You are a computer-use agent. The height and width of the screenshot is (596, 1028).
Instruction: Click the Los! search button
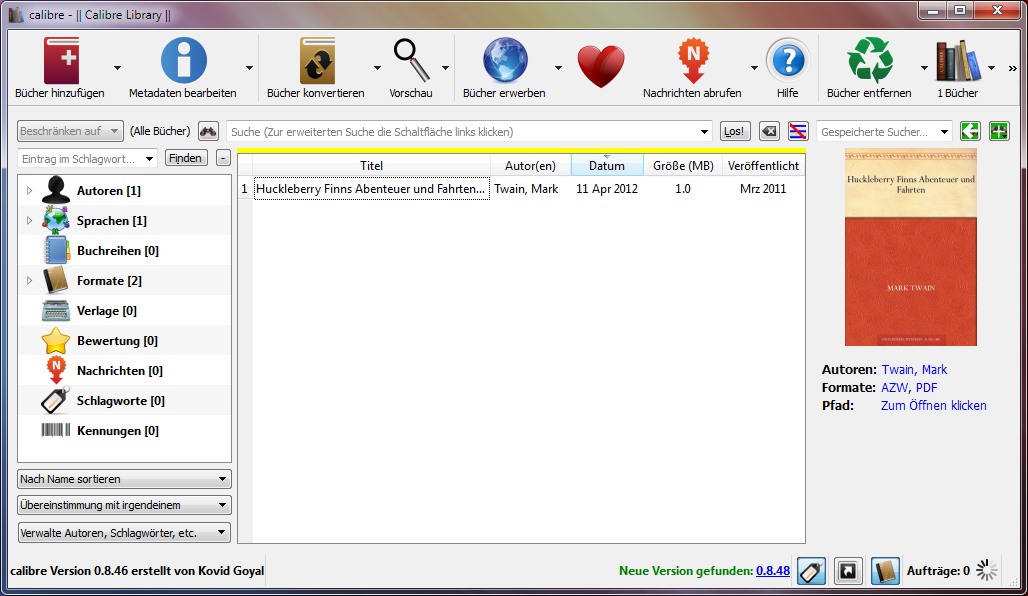734,131
